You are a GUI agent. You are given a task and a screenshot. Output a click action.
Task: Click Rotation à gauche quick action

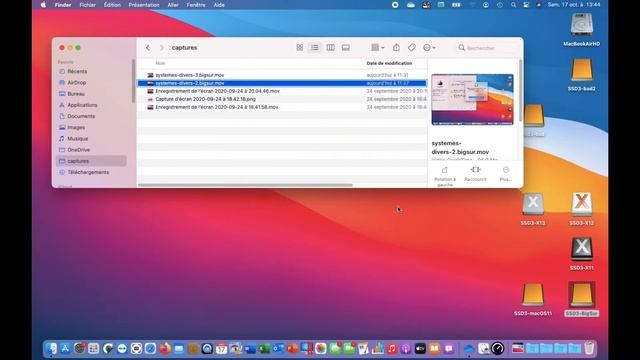(x=444, y=176)
